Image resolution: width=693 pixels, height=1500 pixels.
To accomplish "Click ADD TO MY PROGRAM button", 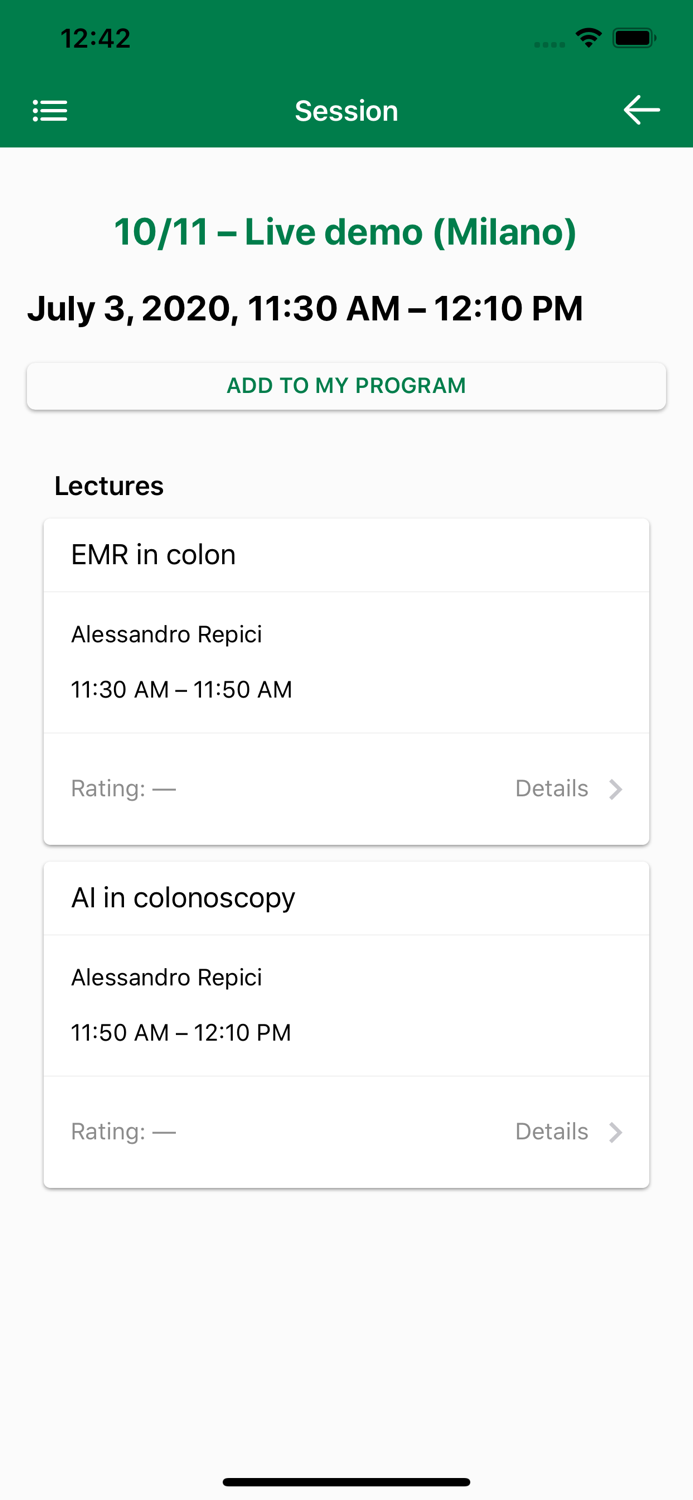I will pos(346,386).
